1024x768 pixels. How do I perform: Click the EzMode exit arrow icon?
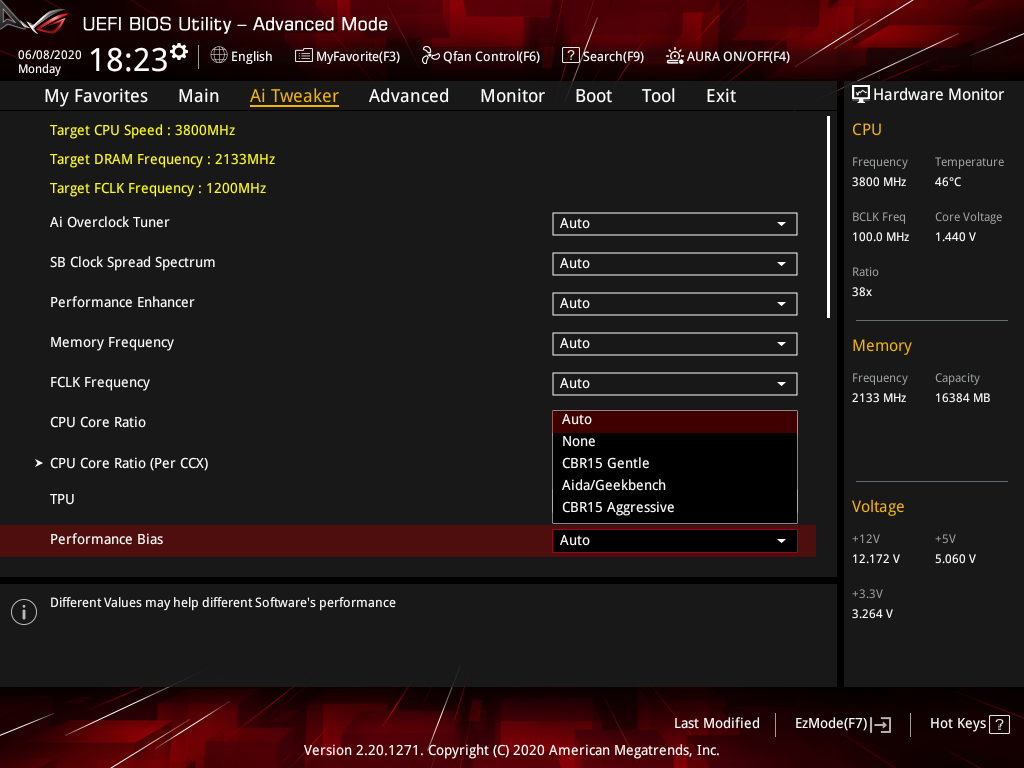tap(881, 724)
